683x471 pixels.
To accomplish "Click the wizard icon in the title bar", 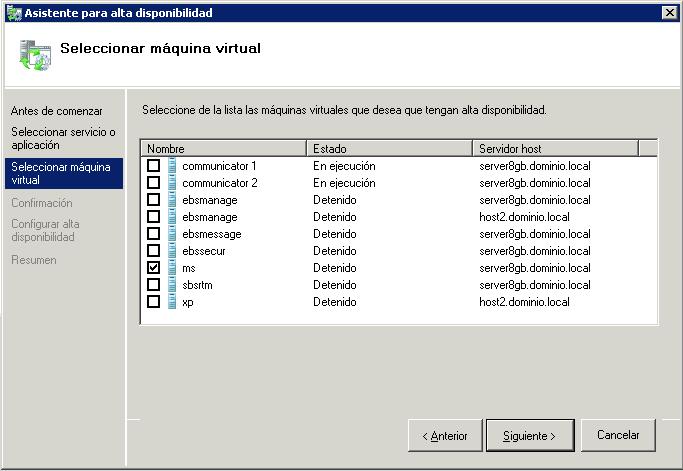I will (x=14, y=13).
